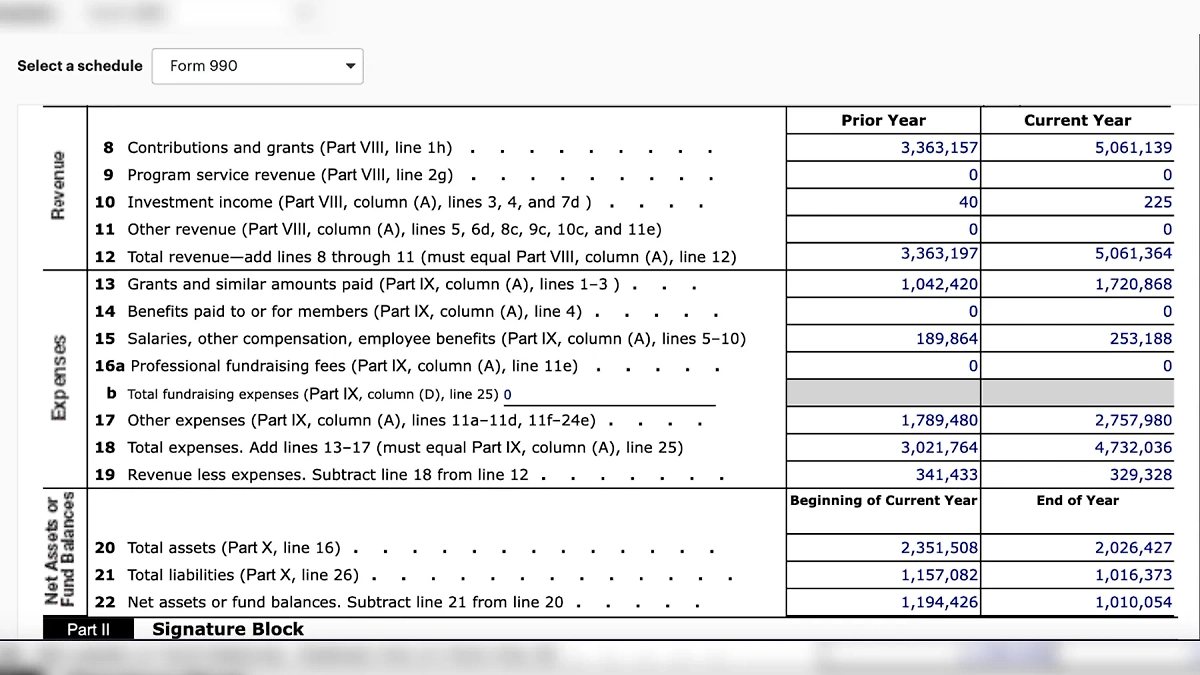The height and width of the screenshot is (675, 1200).
Task: Click prior year other expenses 1,789,480
Action: pyautogui.click(x=939, y=421)
